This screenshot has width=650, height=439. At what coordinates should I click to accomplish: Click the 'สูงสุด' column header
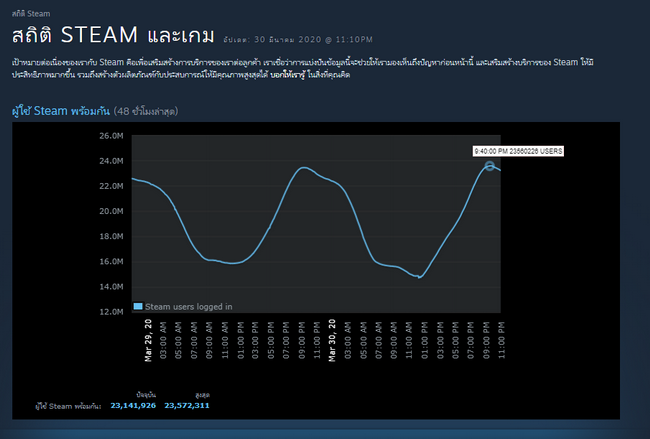[202, 395]
